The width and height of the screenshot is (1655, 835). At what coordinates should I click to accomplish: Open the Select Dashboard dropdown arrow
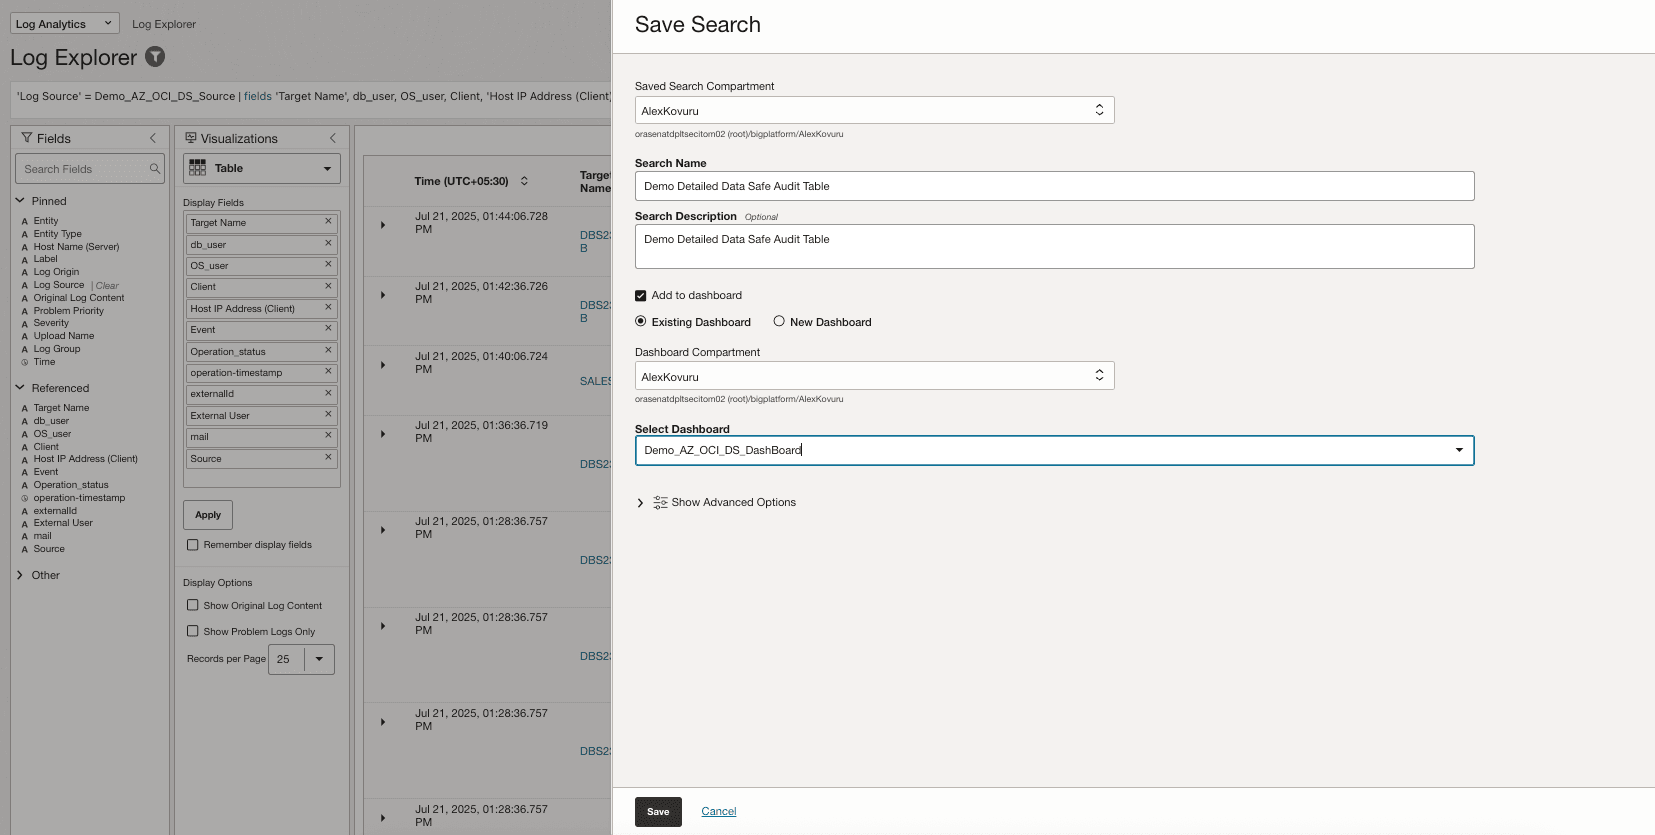(x=1459, y=450)
